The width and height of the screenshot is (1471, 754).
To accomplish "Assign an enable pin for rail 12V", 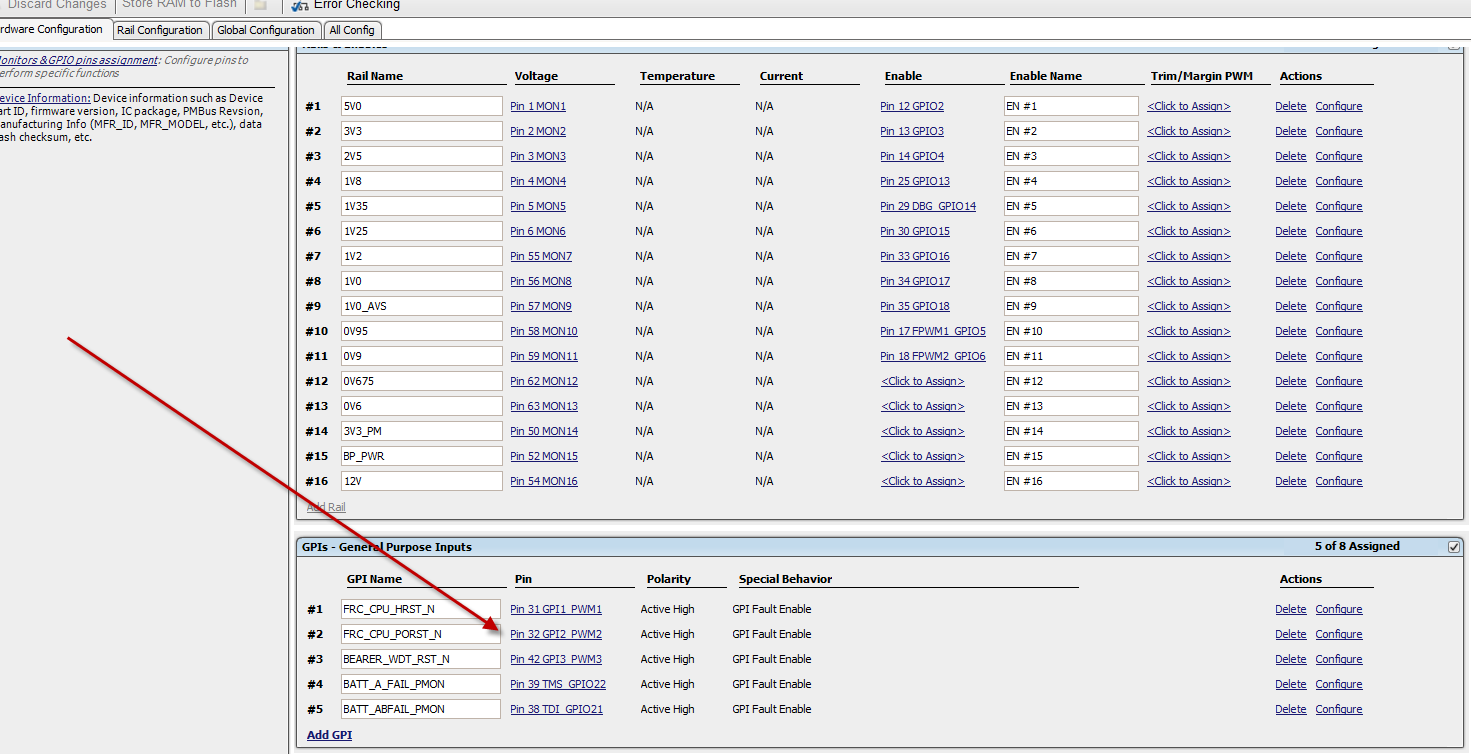I will click(923, 481).
